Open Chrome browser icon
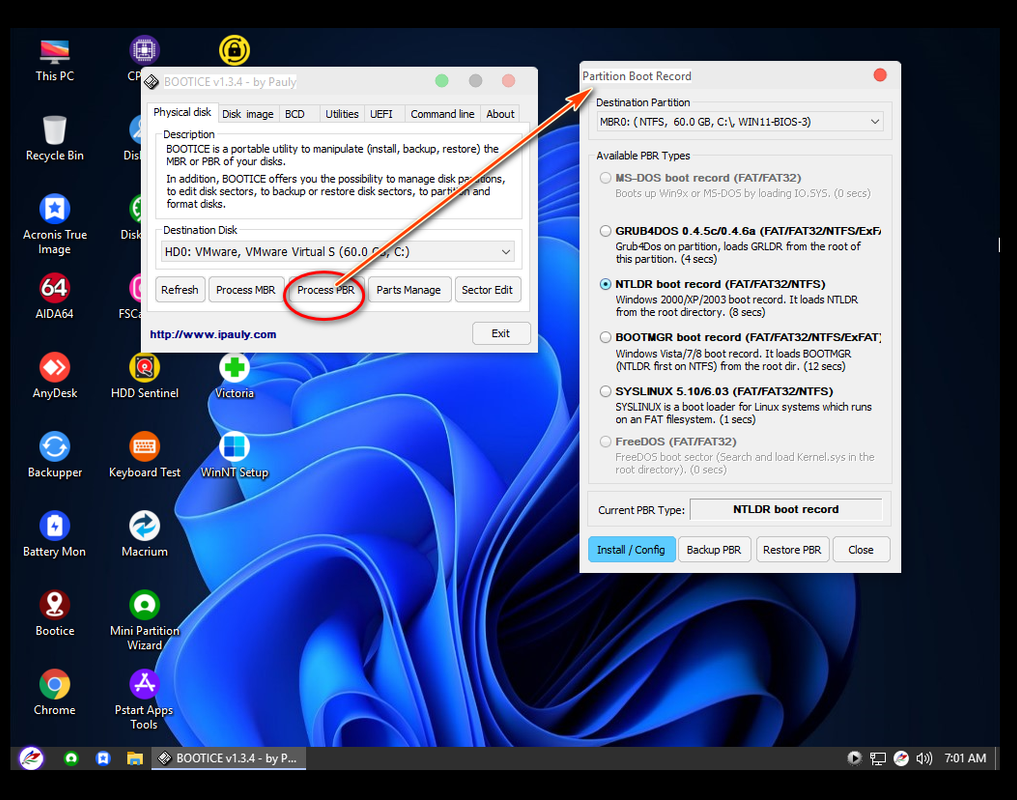 (x=54, y=693)
